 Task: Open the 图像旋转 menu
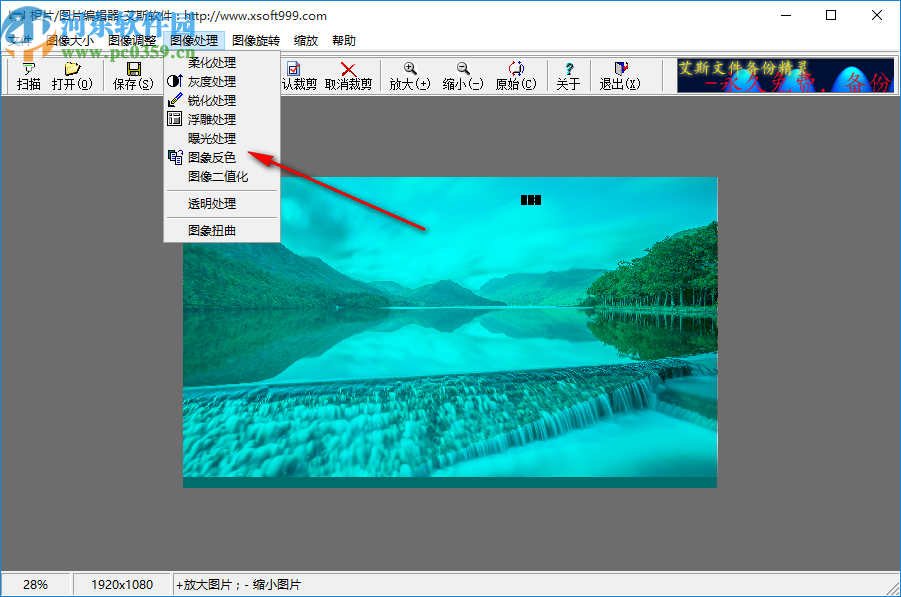(256, 40)
